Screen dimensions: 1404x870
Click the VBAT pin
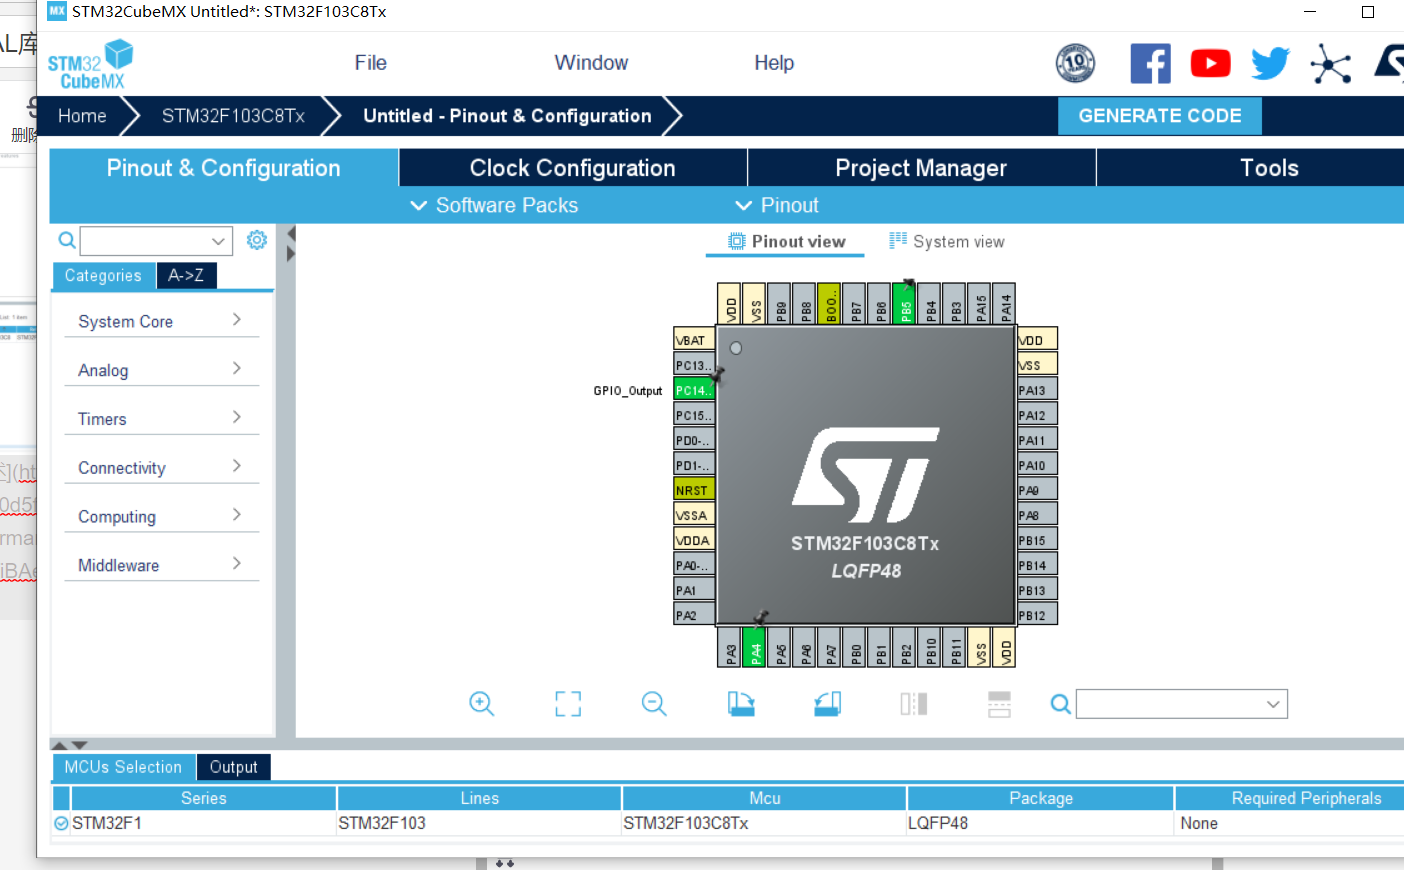pos(694,340)
